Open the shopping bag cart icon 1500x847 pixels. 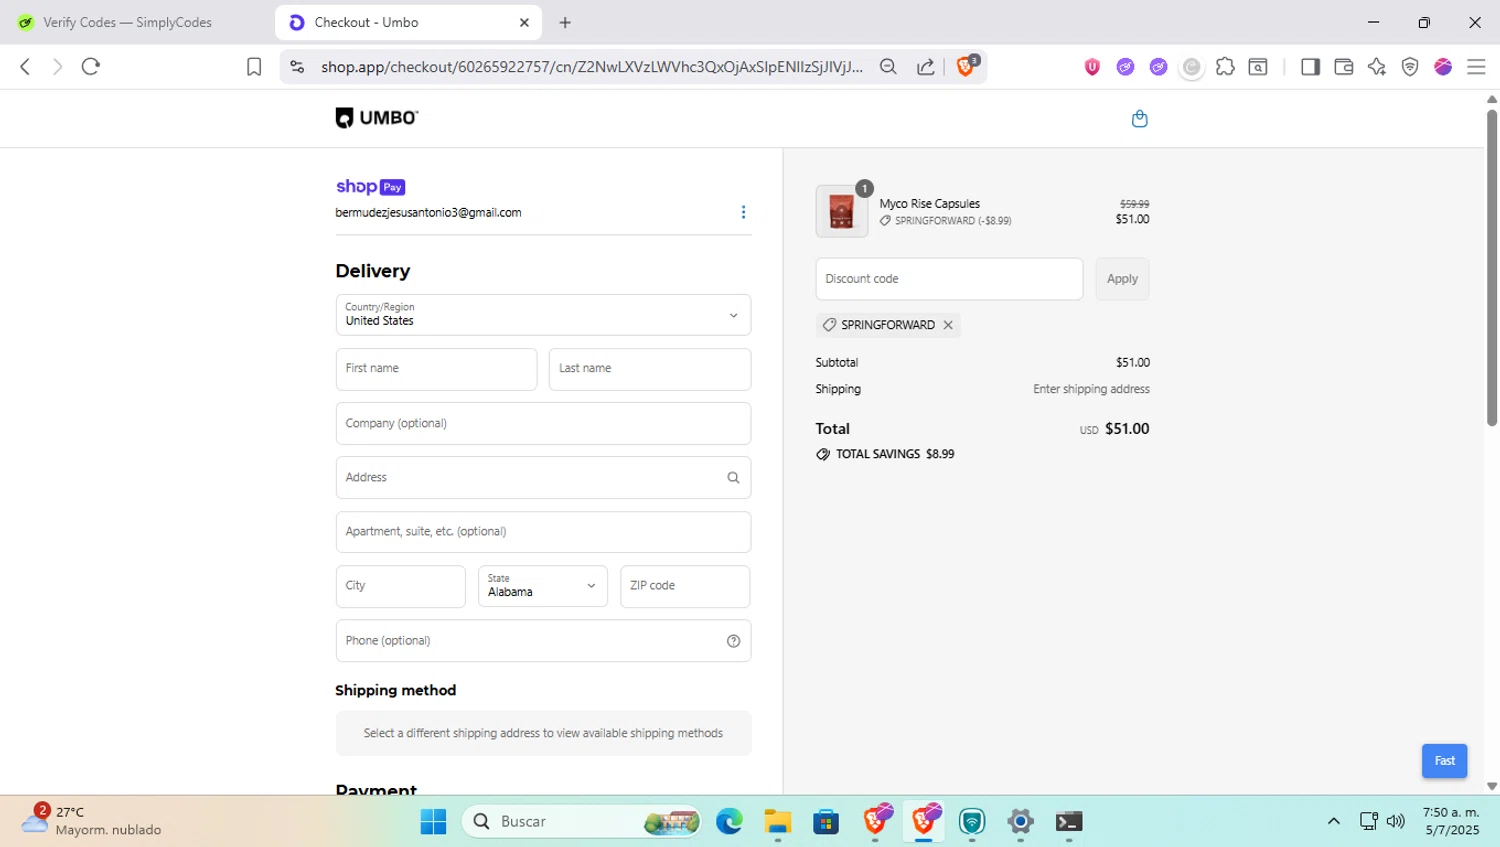coord(1139,119)
